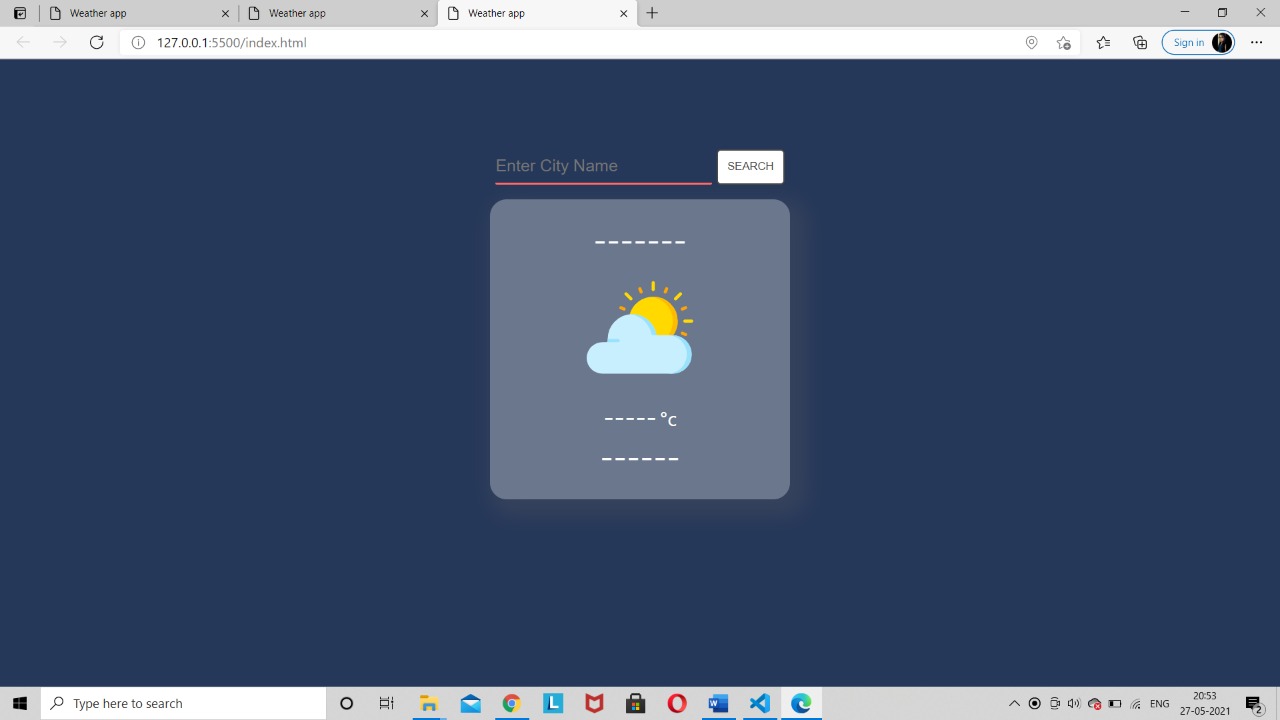Open the Edge profile menu
This screenshot has height=720, width=1280.
(x=1222, y=42)
